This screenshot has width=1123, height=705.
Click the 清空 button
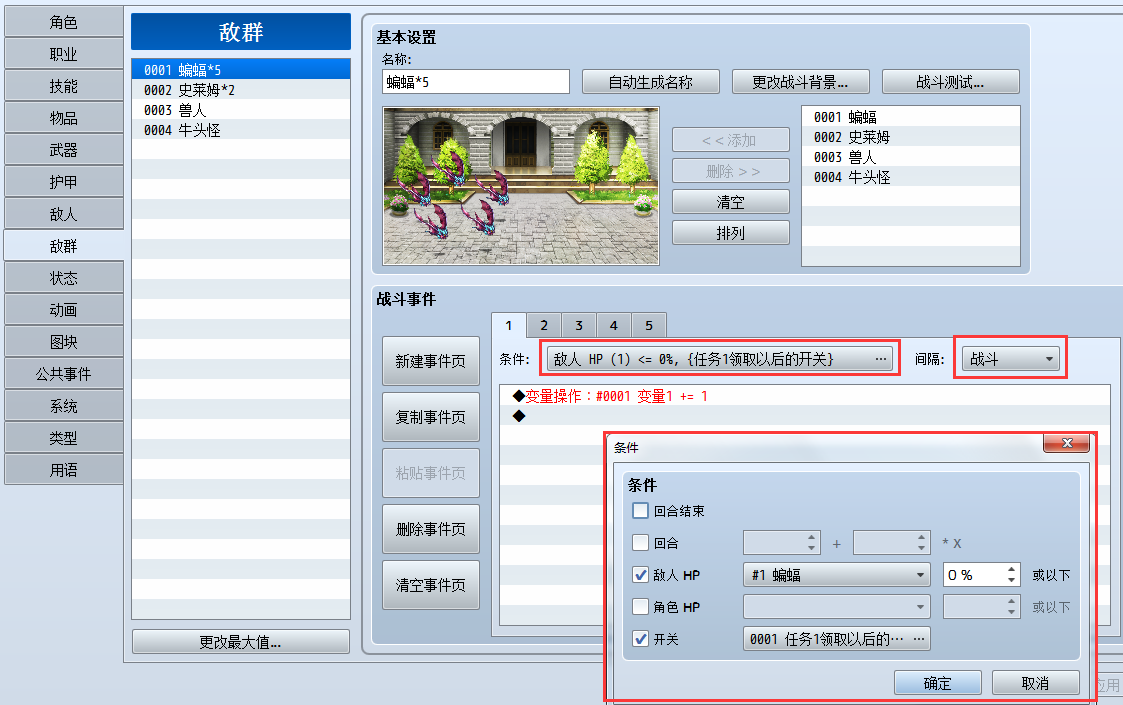click(731, 202)
